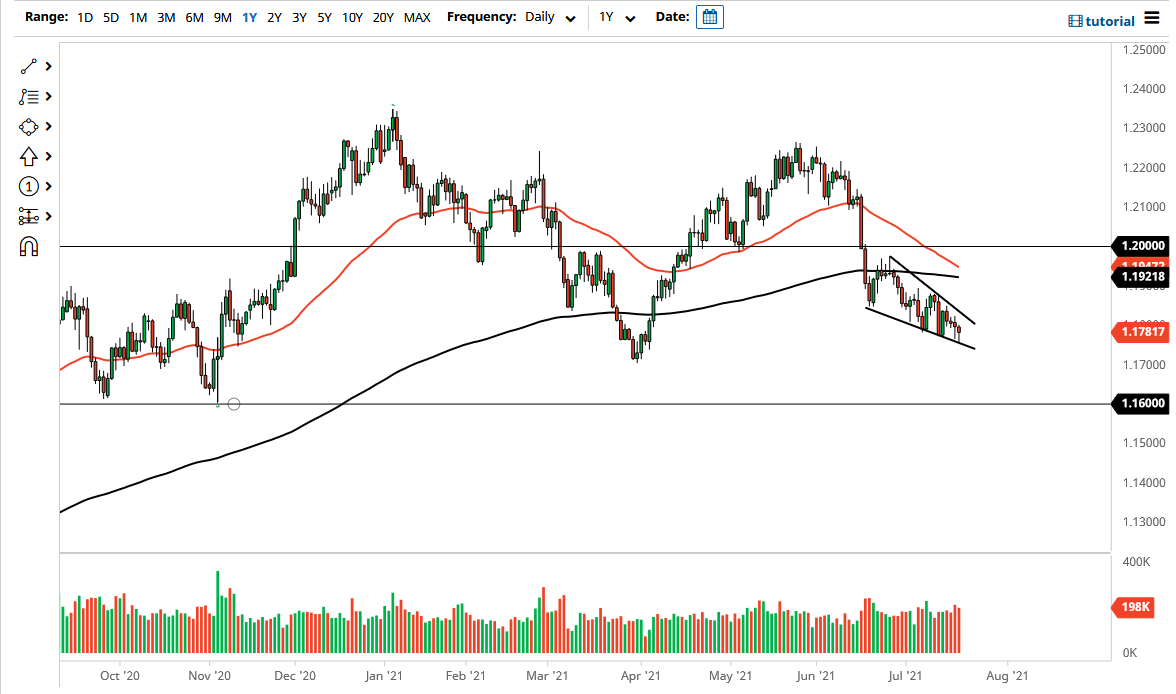Select the ellipse shape tool
Screen dimensions: 1176x694
pyautogui.click(x=29, y=126)
